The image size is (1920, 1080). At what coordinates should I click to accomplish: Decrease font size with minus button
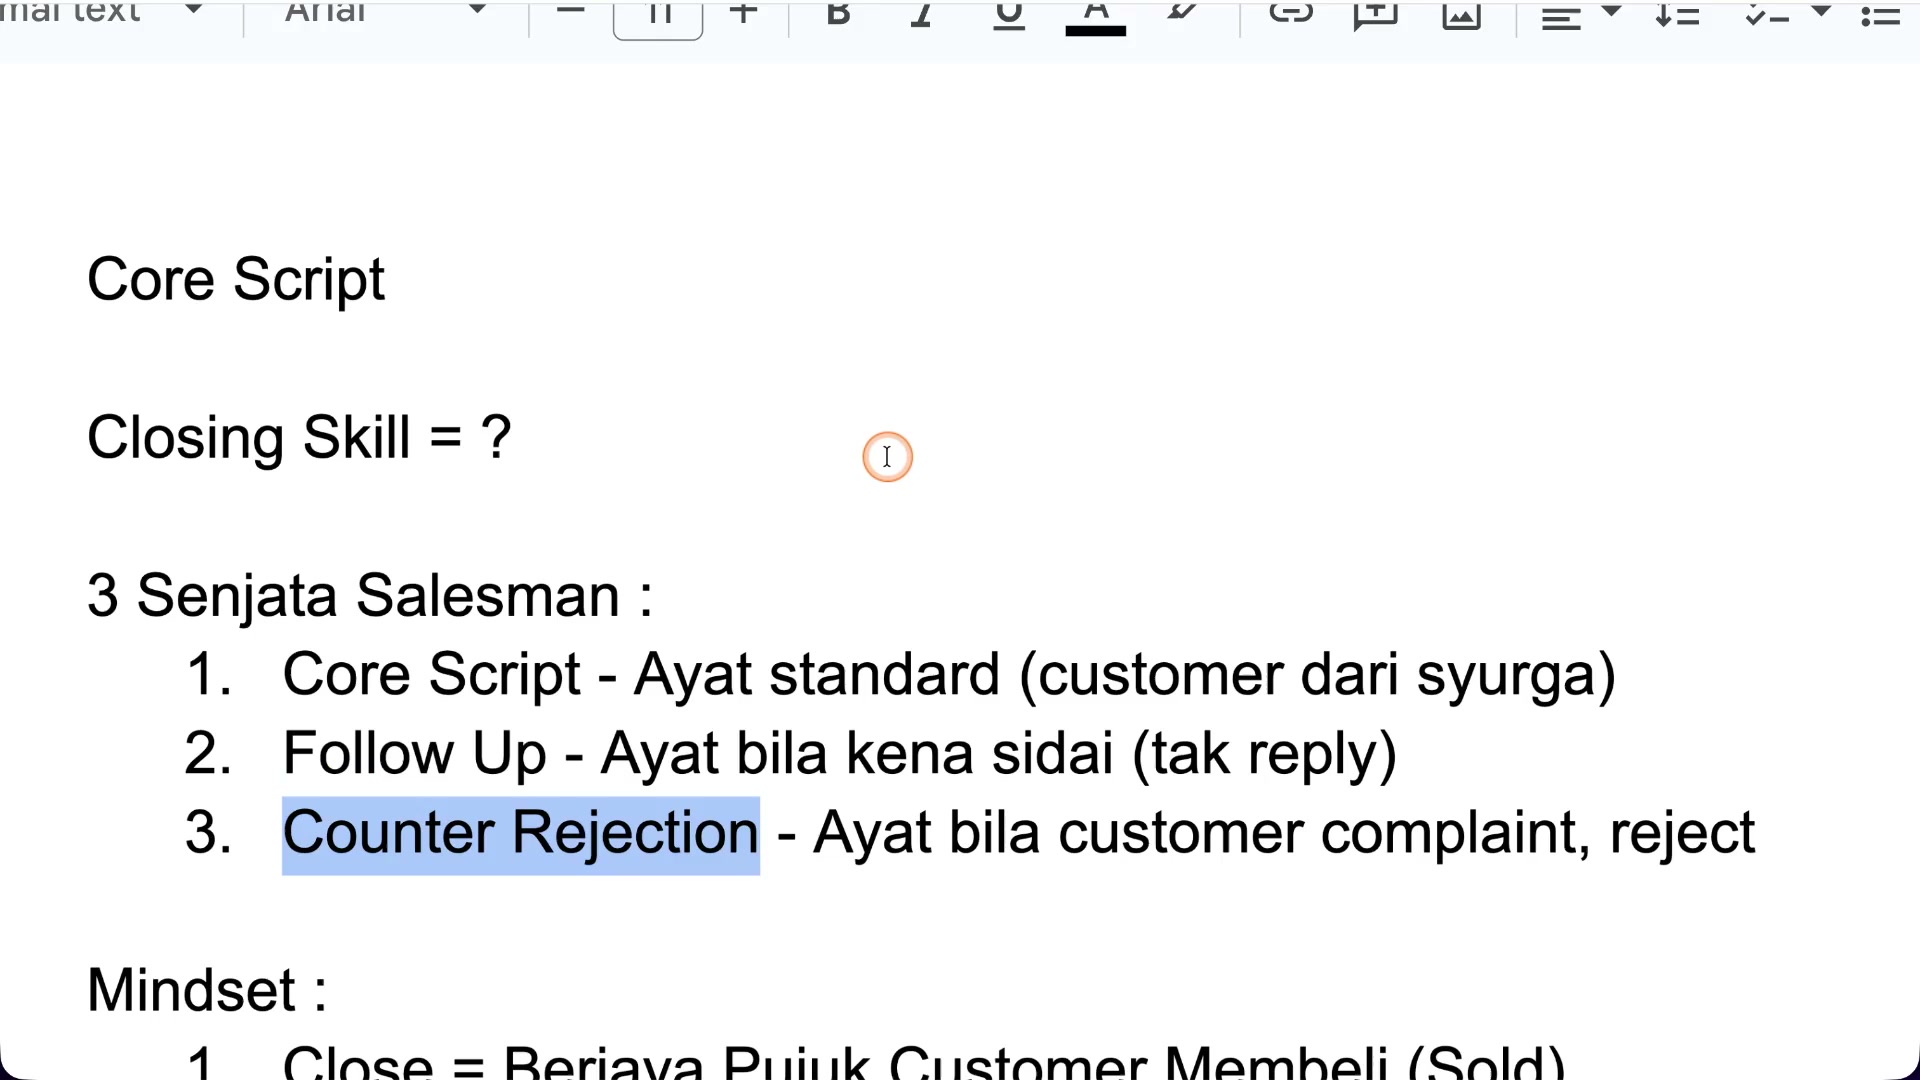[570, 12]
